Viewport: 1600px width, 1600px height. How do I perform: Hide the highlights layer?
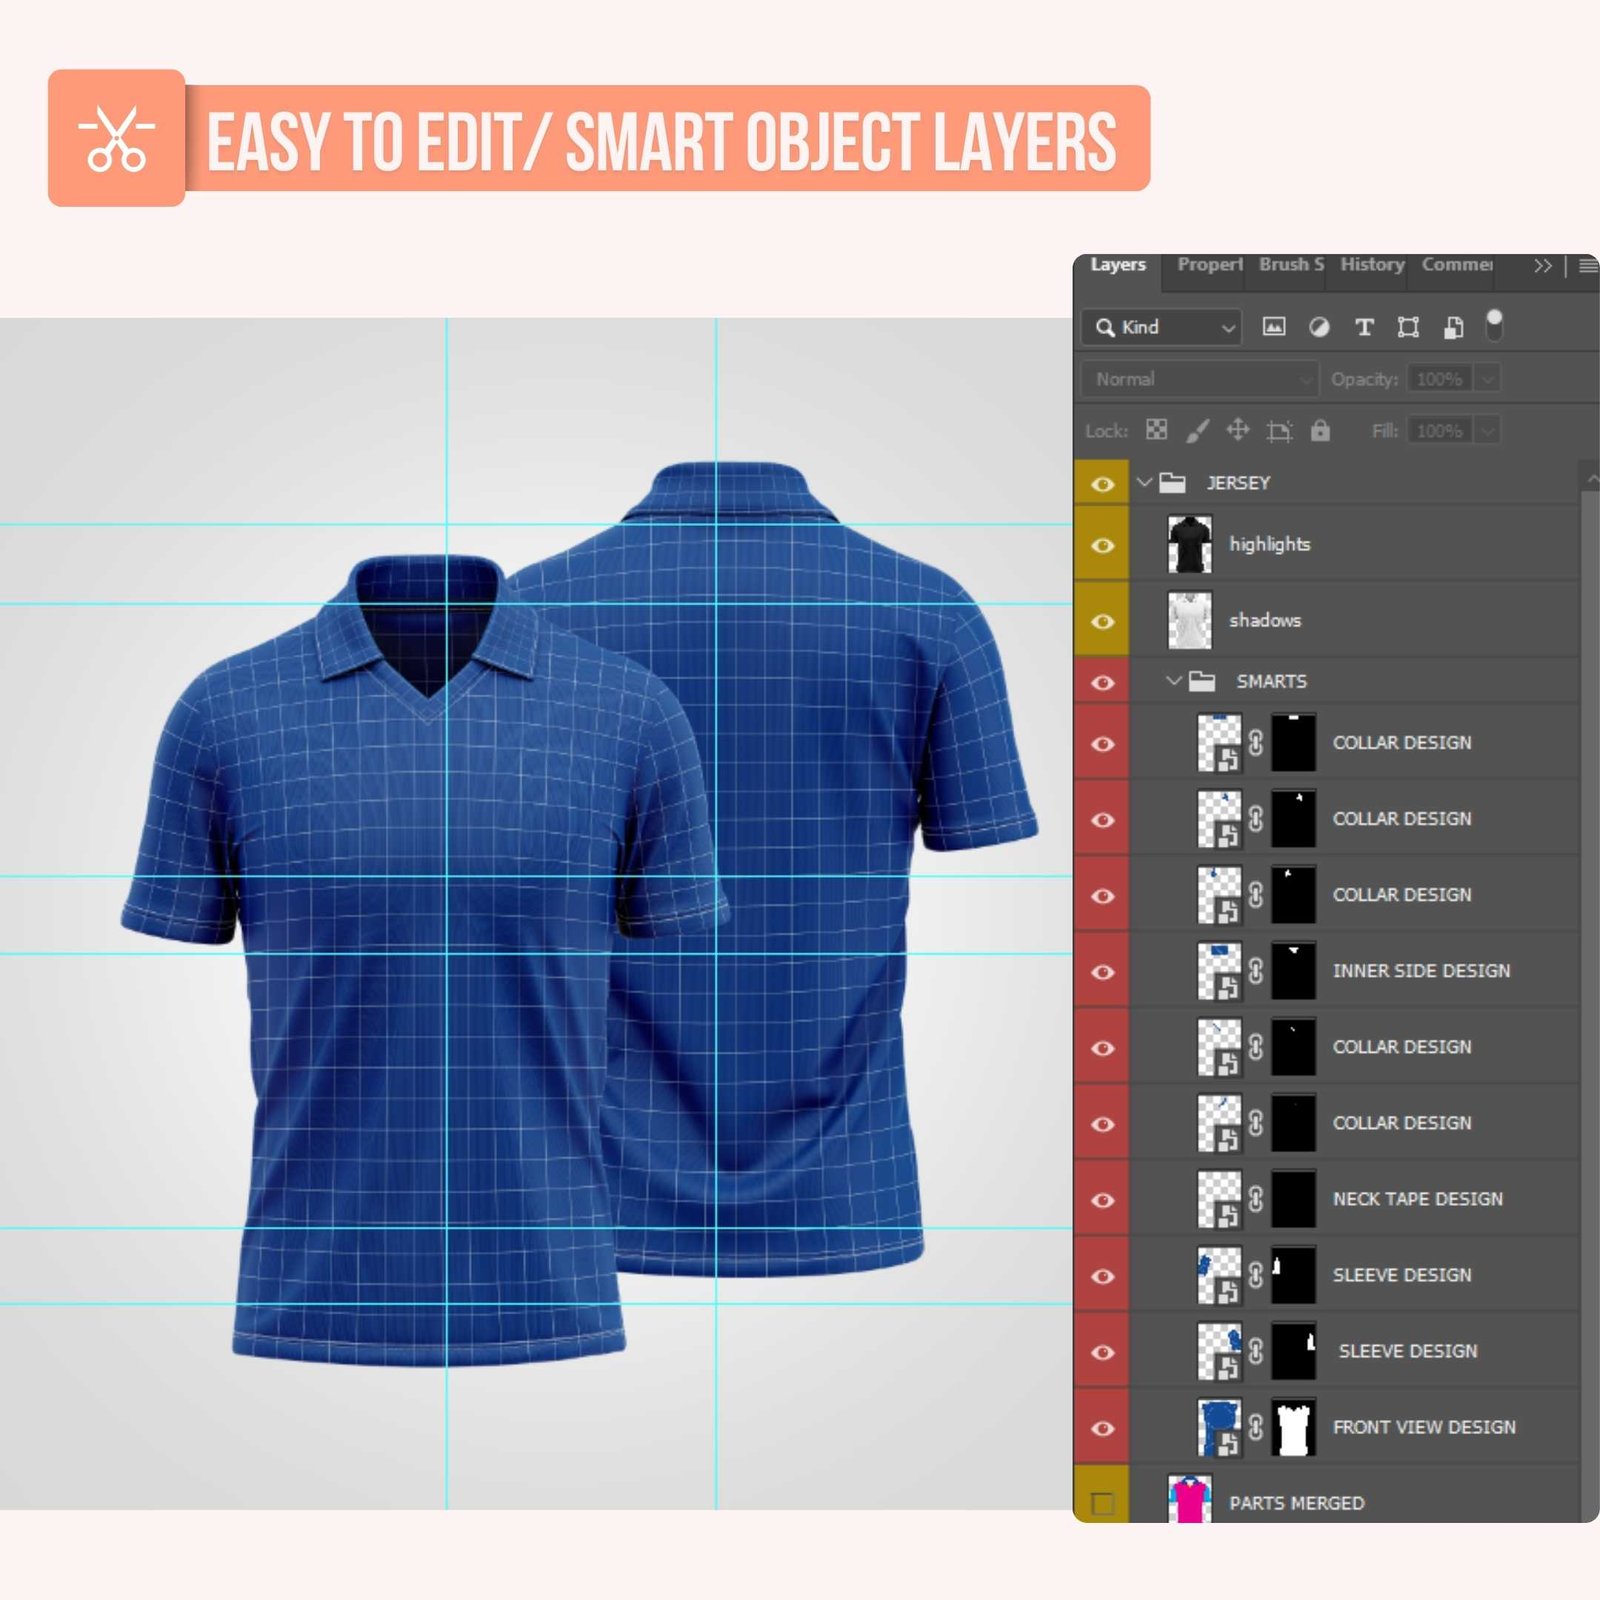click(1102, 545)
